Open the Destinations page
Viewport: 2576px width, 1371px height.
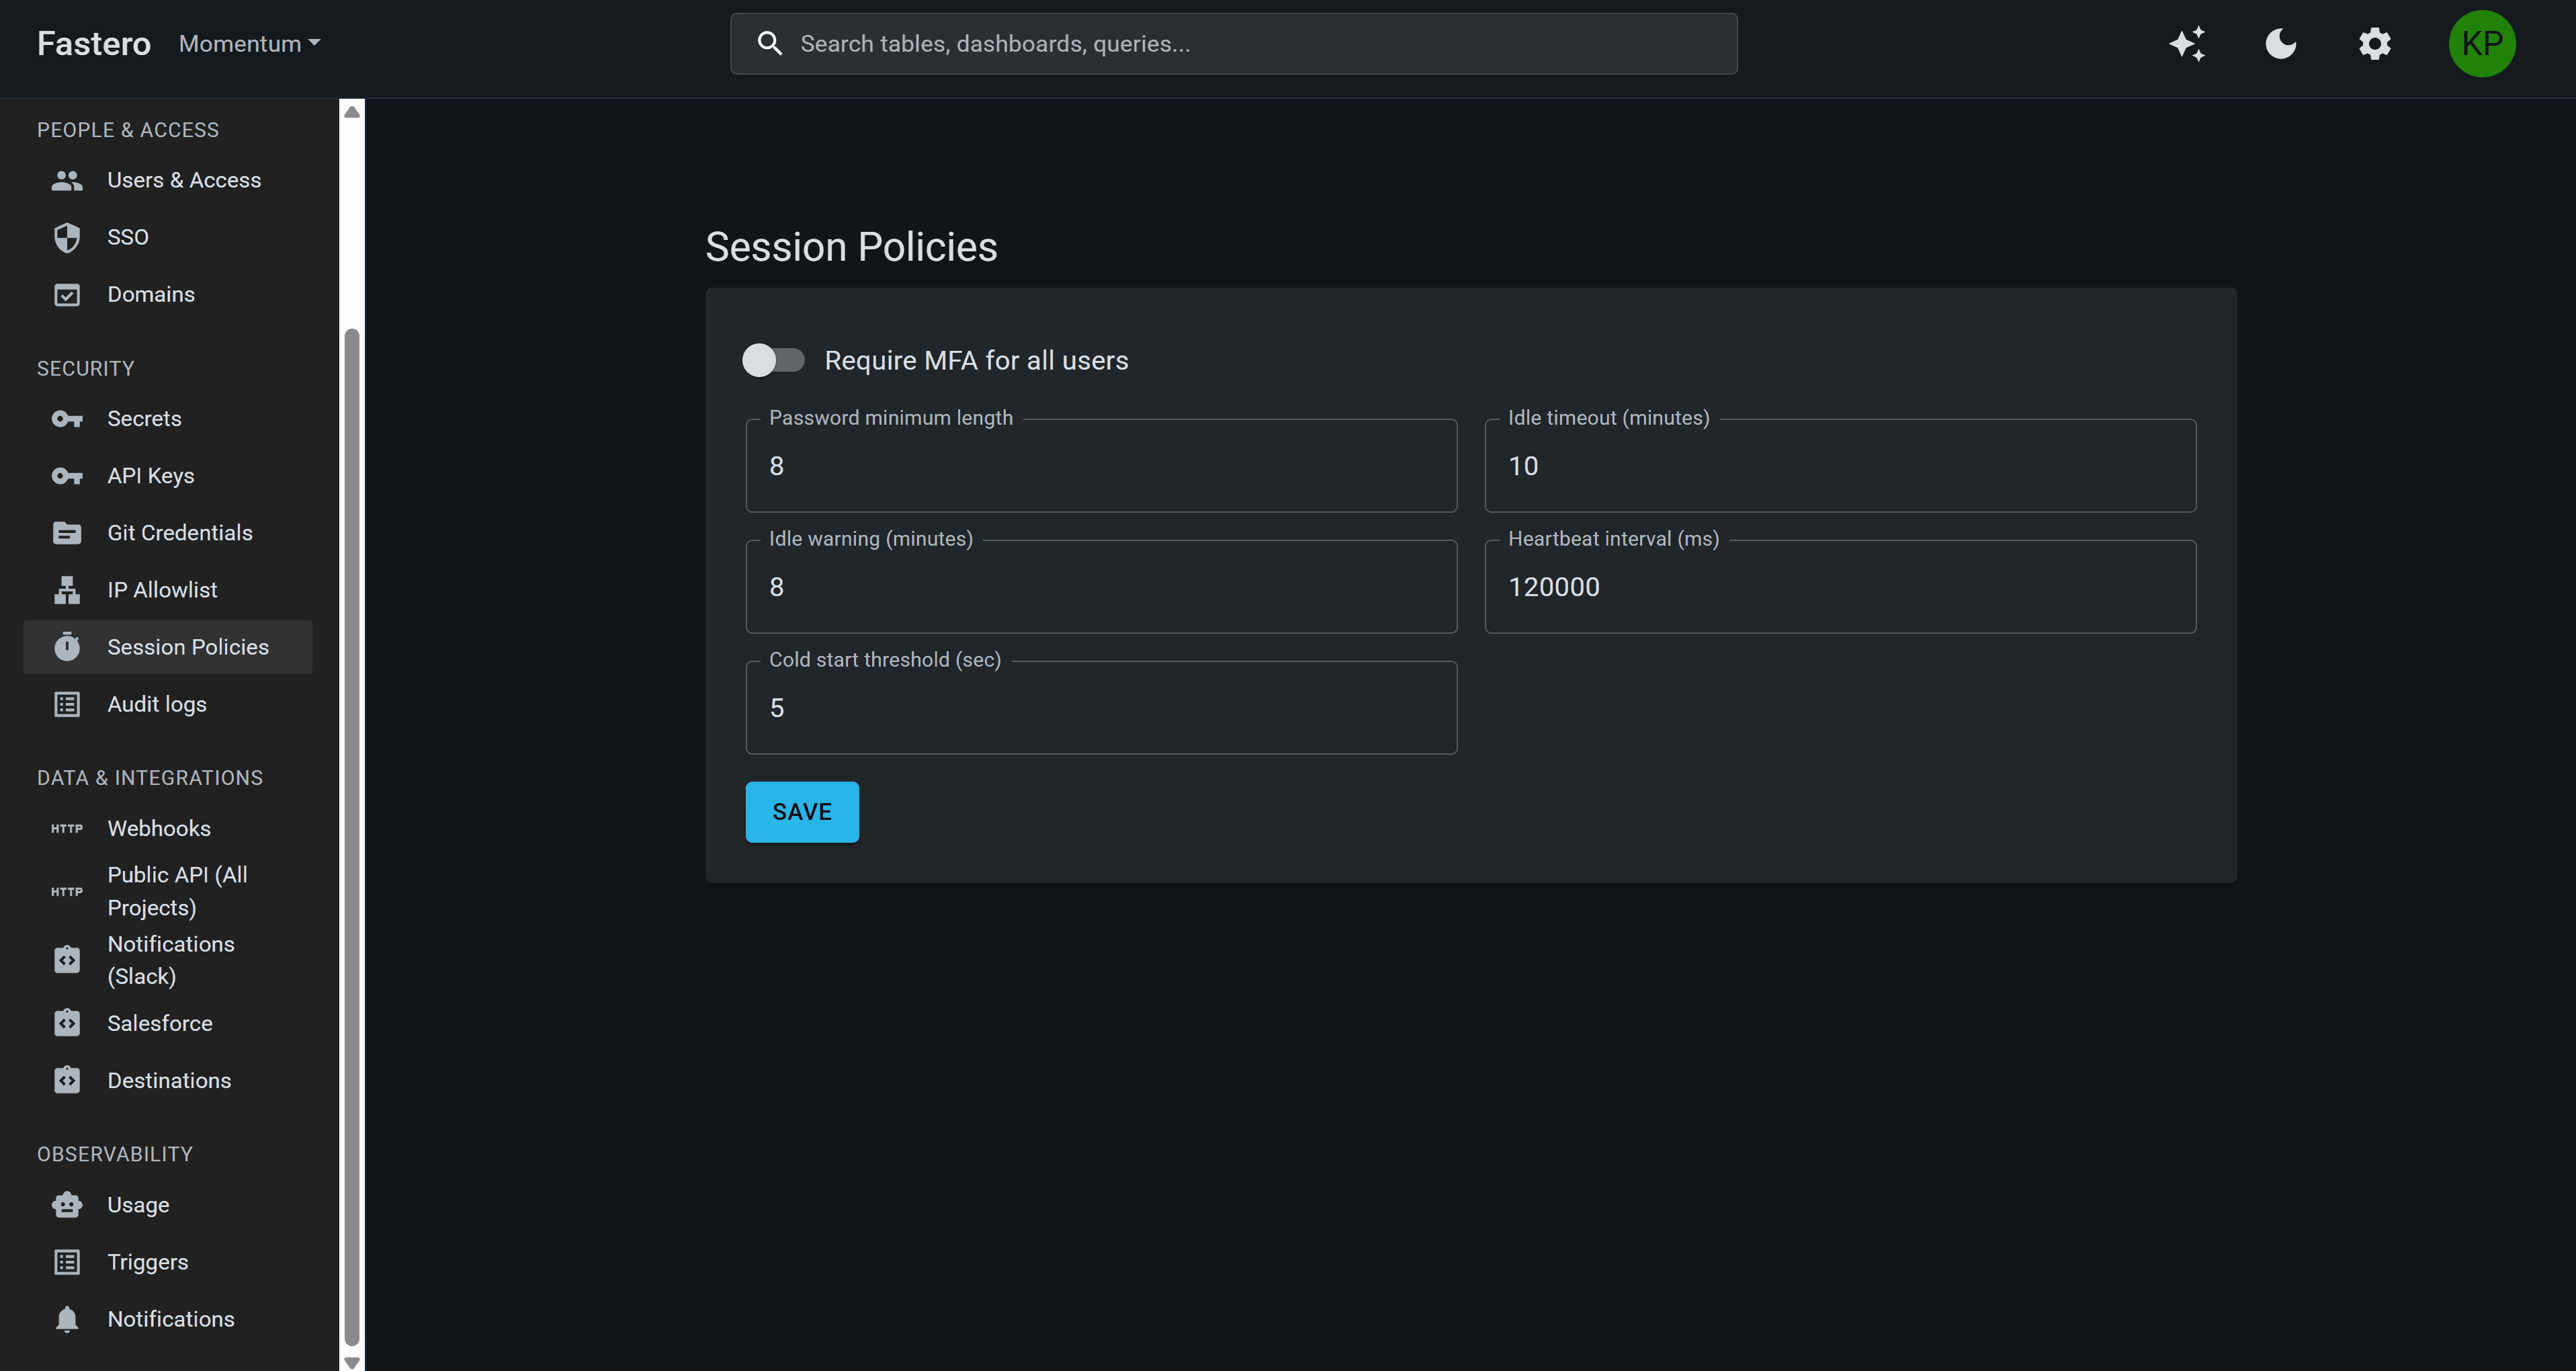(x=168, y=1080)
